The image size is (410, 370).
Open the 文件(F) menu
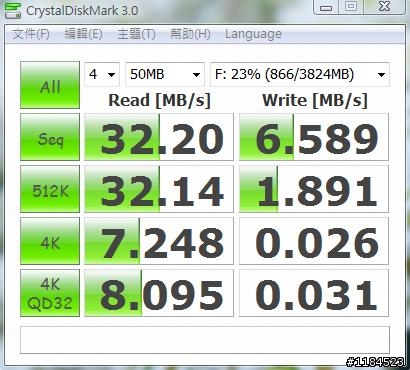tap(31, 34)
